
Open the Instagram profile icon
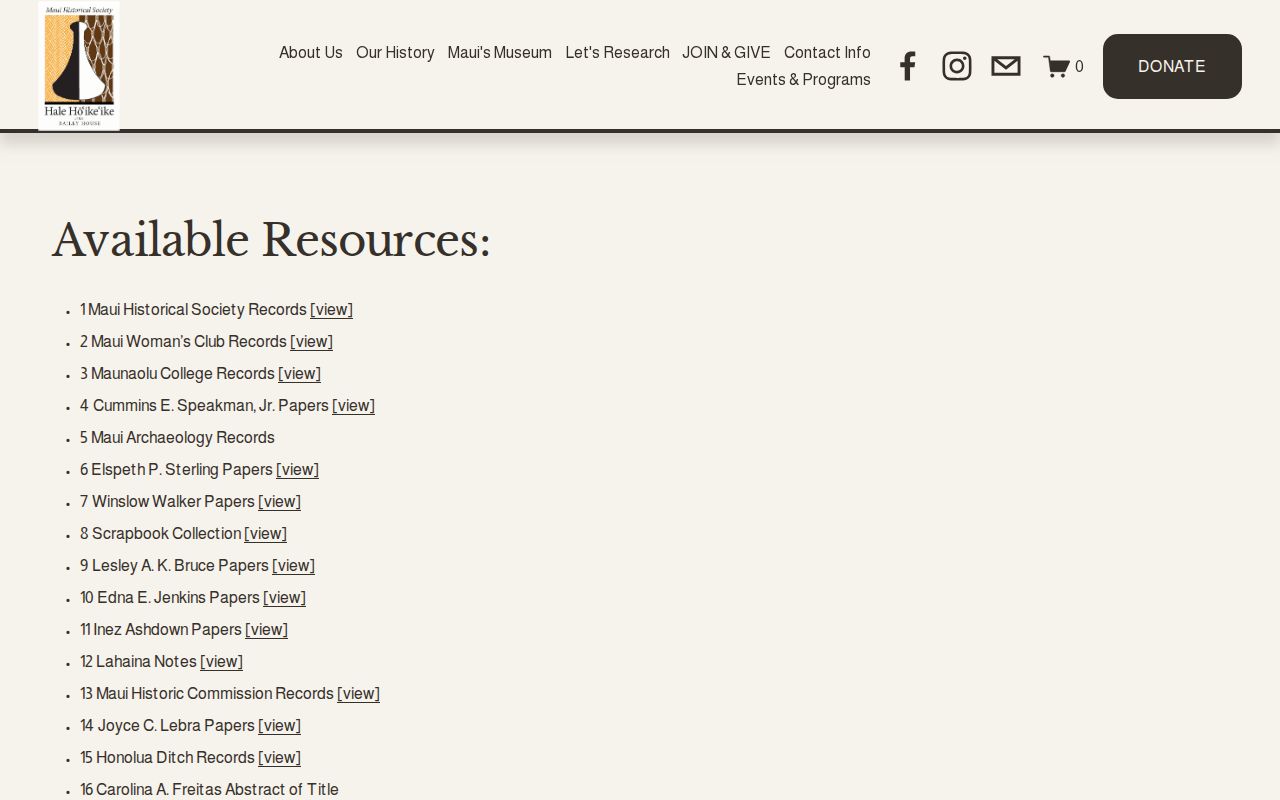[x=957, y=66]
